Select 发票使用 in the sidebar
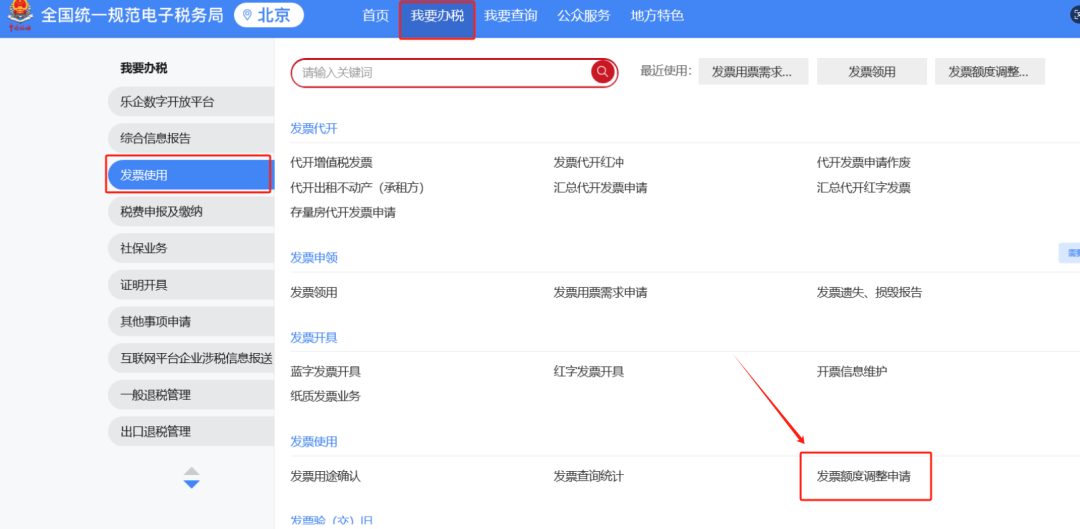1080x529 pixels. (189, 175)
